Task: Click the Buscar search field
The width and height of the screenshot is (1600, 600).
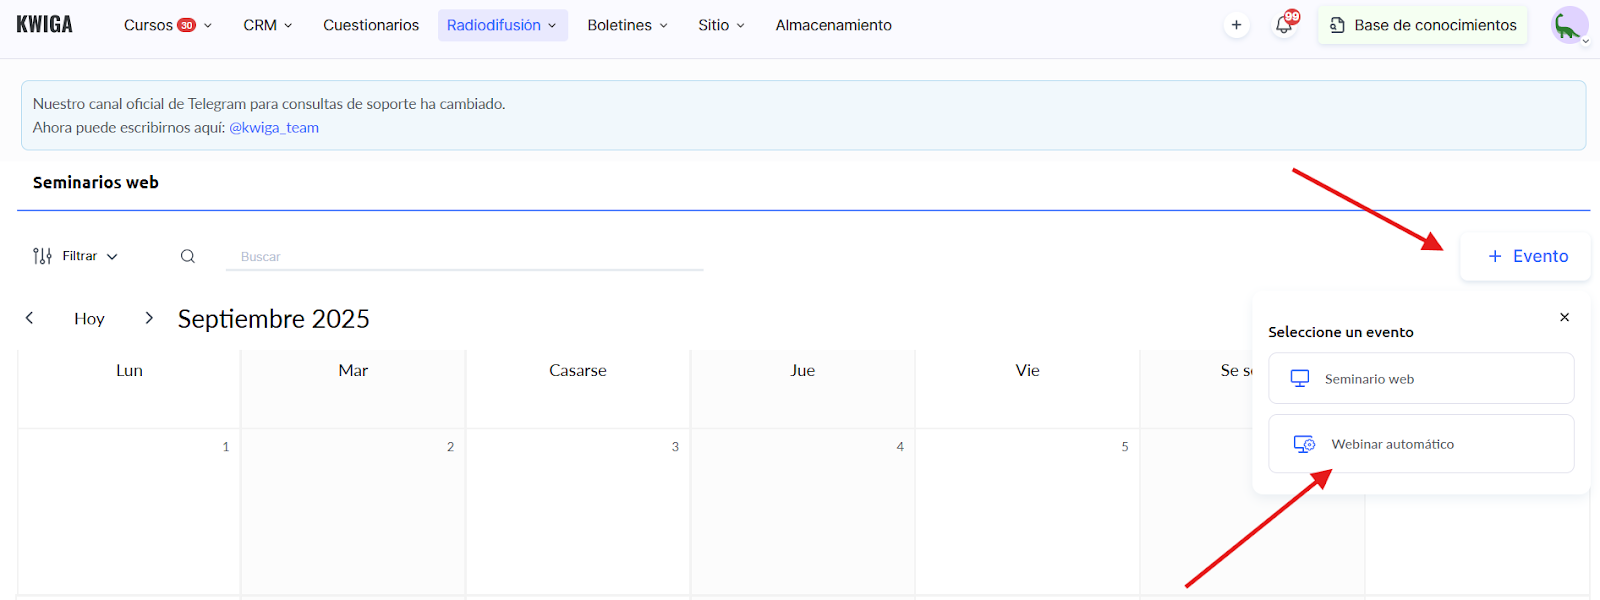Action: tap(465, 257)
